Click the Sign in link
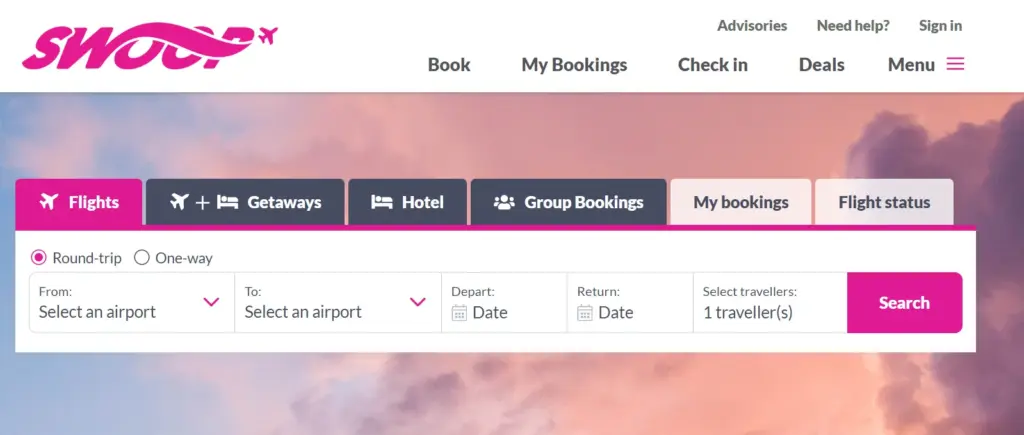 pyautogui.click(x=940, y=25)
